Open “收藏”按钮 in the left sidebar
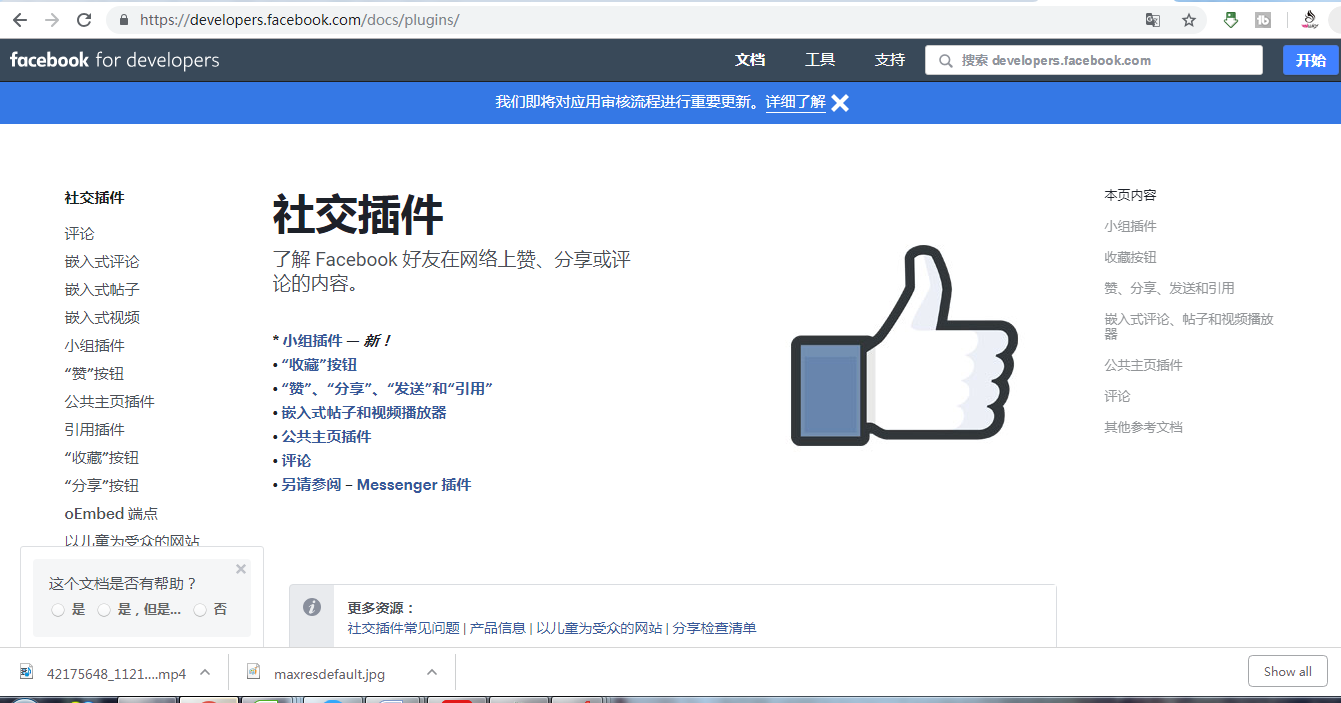The width and height of the screenshot is (1341, 703). point(102,457)
